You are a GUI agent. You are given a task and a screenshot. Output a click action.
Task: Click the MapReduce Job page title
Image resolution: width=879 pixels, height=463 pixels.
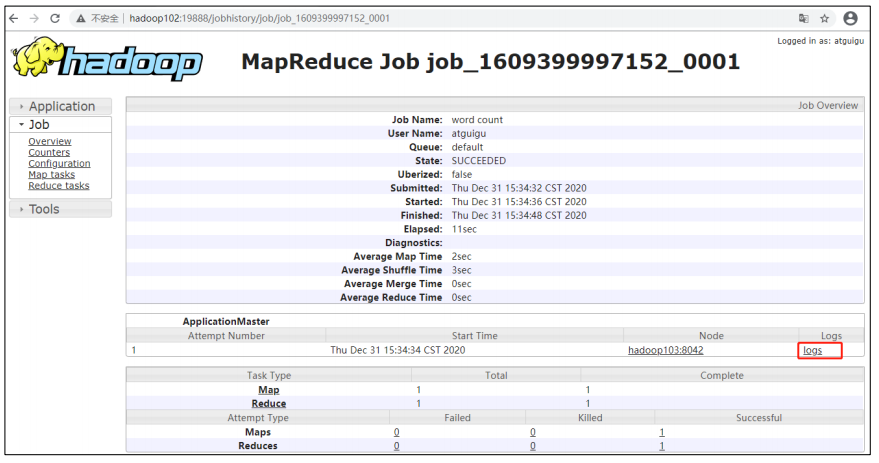(491, 62)
